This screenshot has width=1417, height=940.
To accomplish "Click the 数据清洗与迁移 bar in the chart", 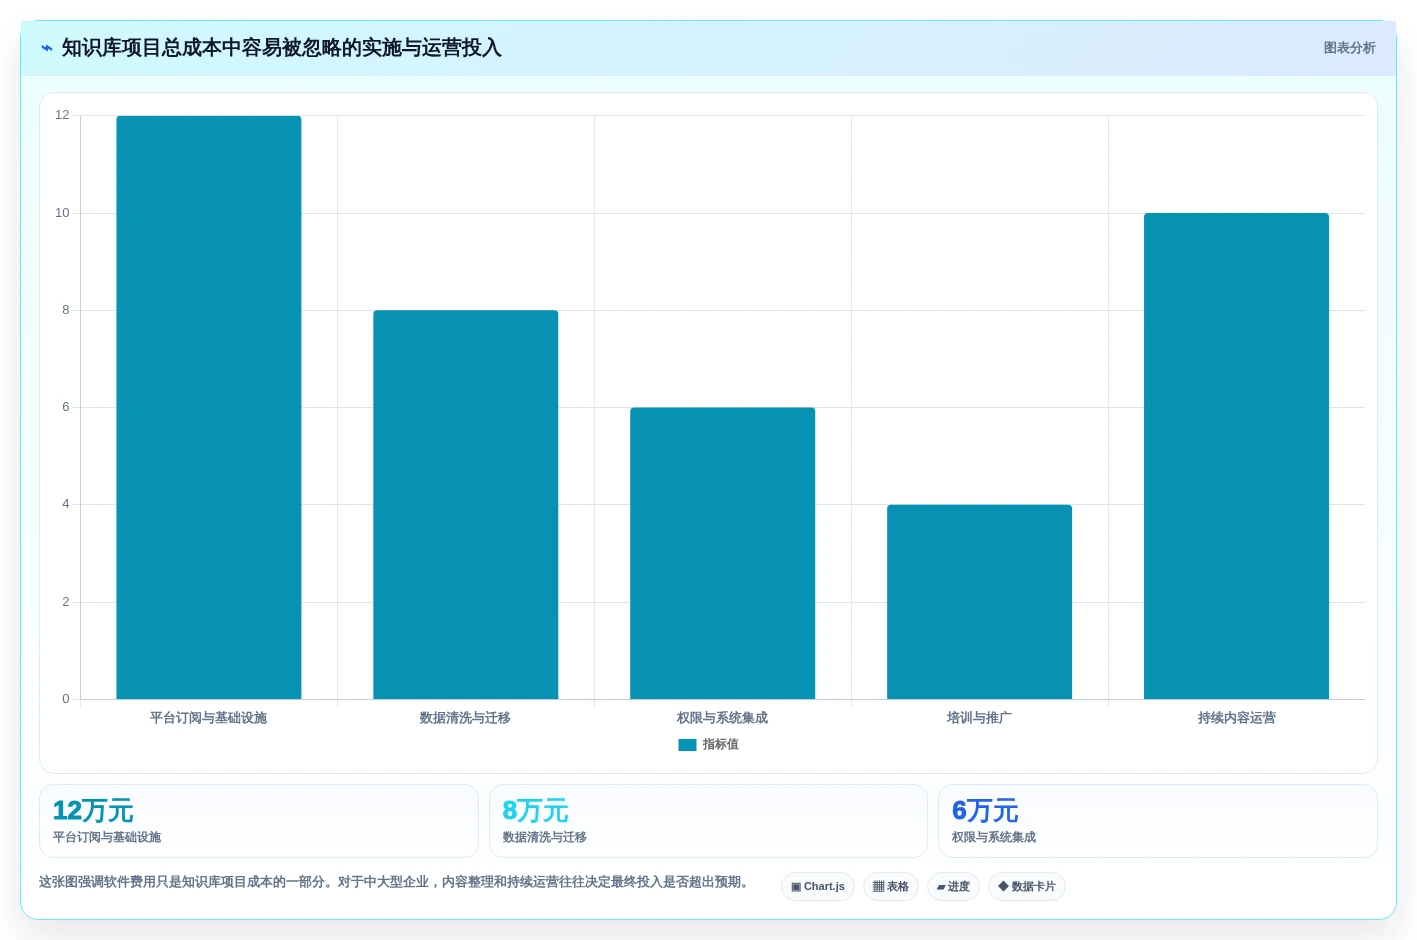I will [466, 504].
